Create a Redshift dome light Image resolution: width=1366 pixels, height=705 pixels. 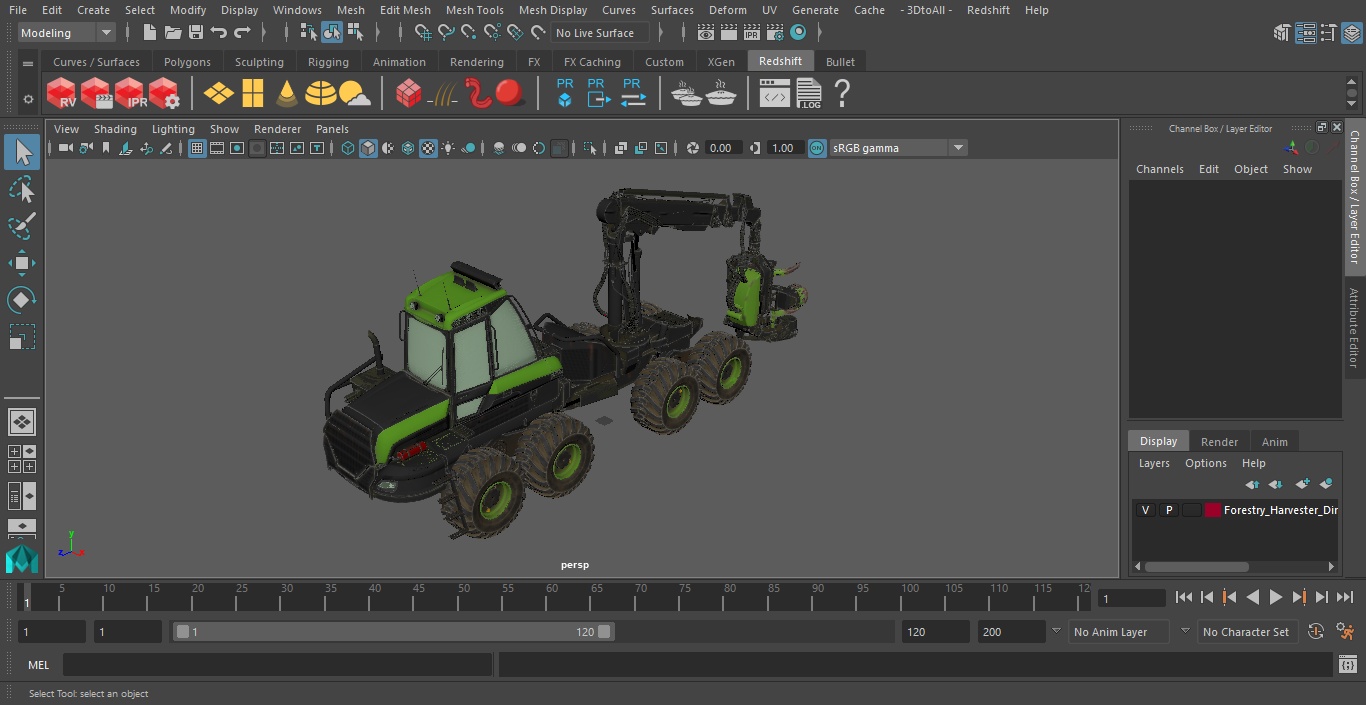click(320, 94)
